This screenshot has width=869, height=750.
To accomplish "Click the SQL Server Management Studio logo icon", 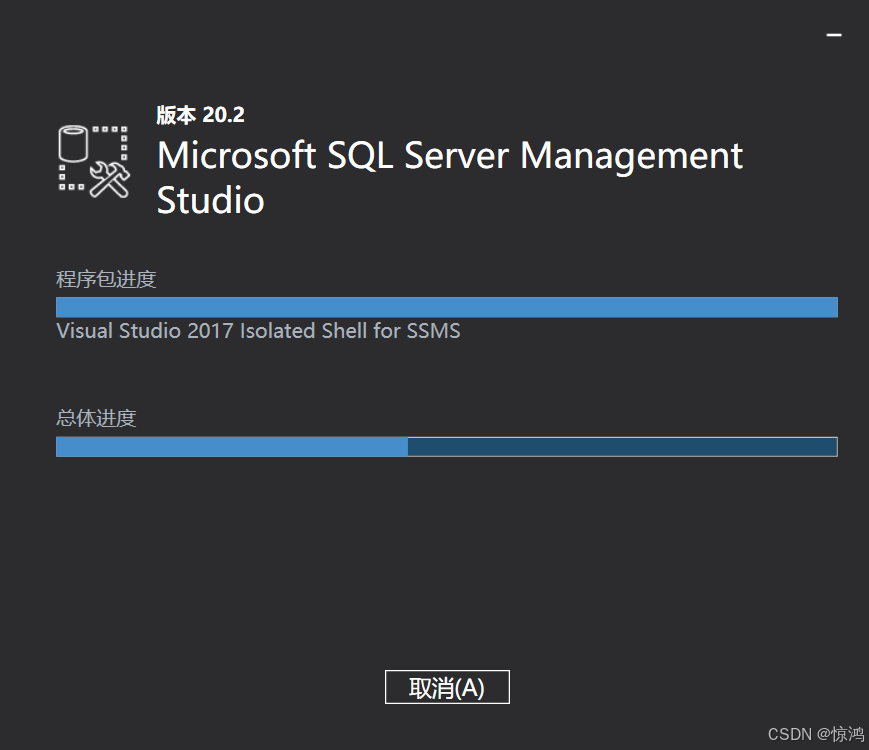I will coord(94,162).
